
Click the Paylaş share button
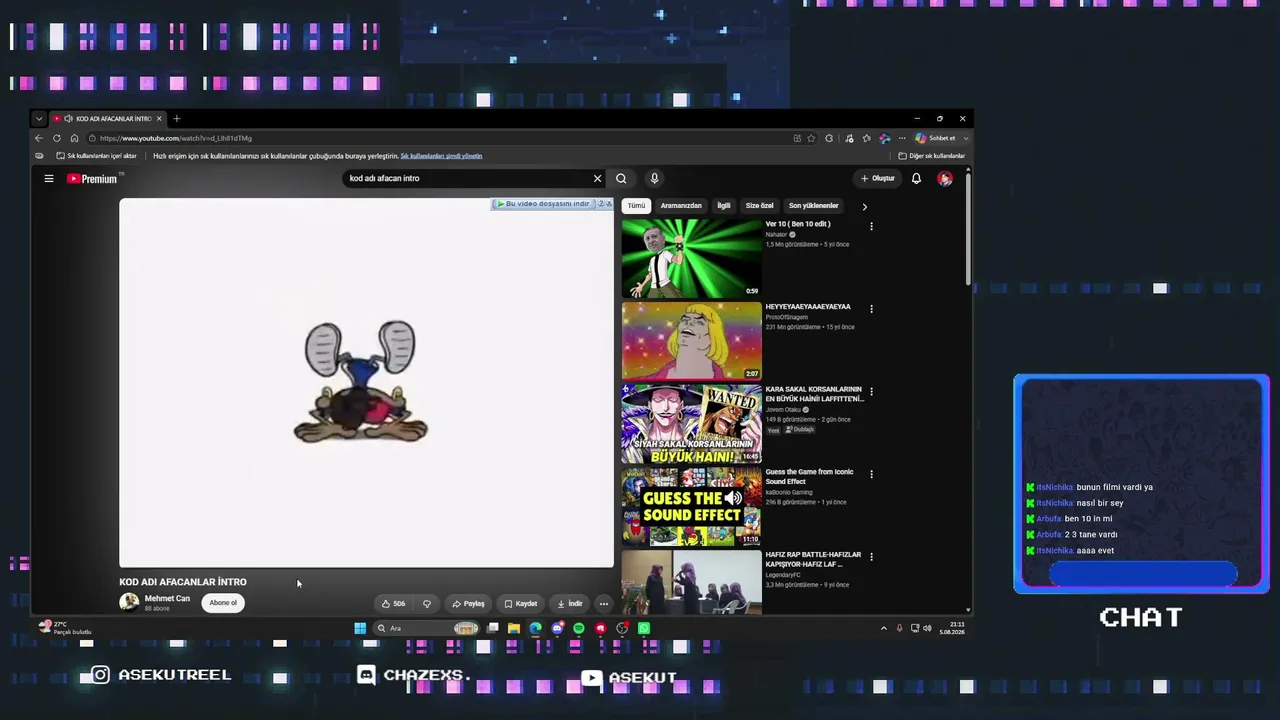point(468,604)
